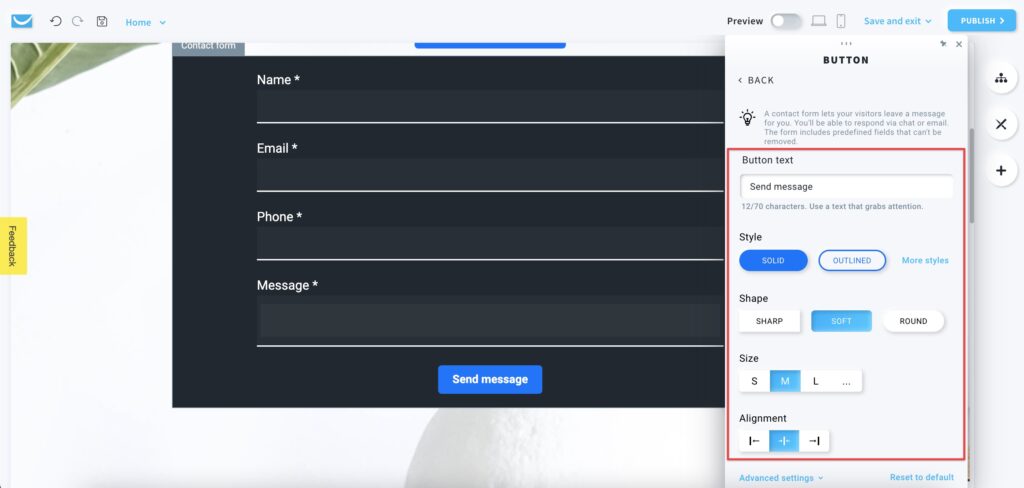
Task: Choose the SOFT shape option
Action: (x=841, y=321)
